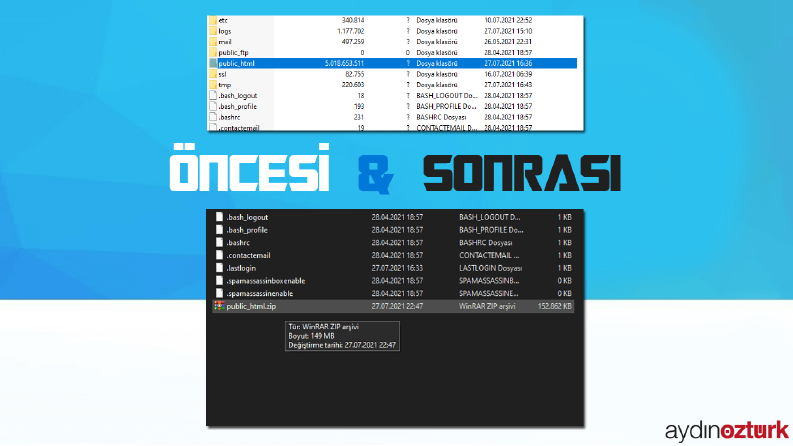The height and width of the screenshot is (446, 793).
Task: Click the date 26.05.2021 22:31
Action: (508, 42)
